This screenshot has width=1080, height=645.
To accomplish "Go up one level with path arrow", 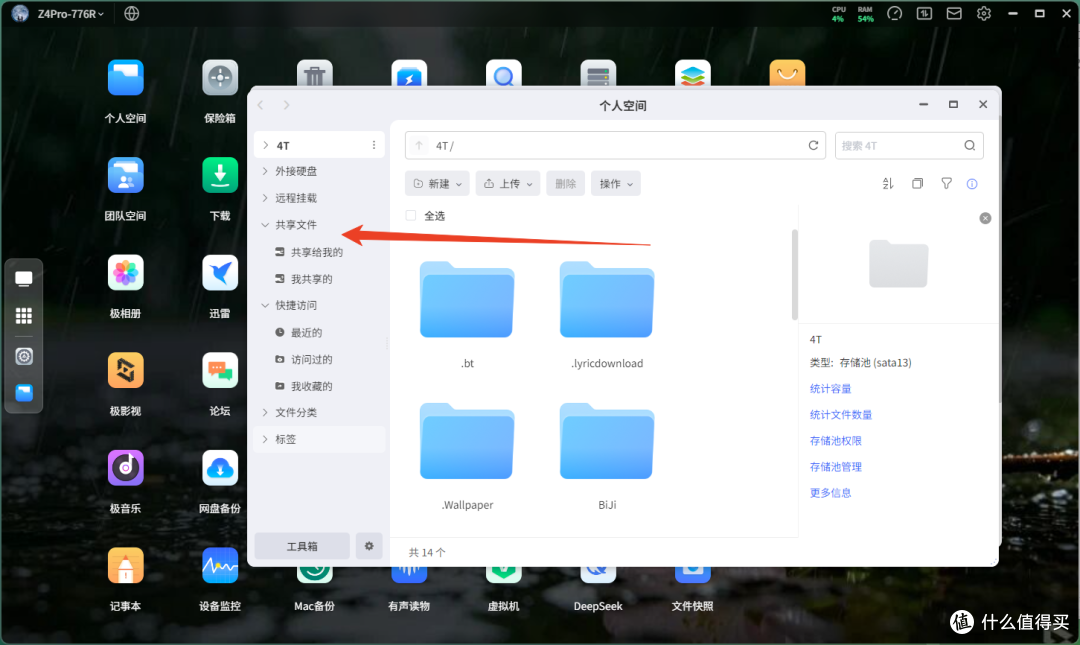I will 419,145.
